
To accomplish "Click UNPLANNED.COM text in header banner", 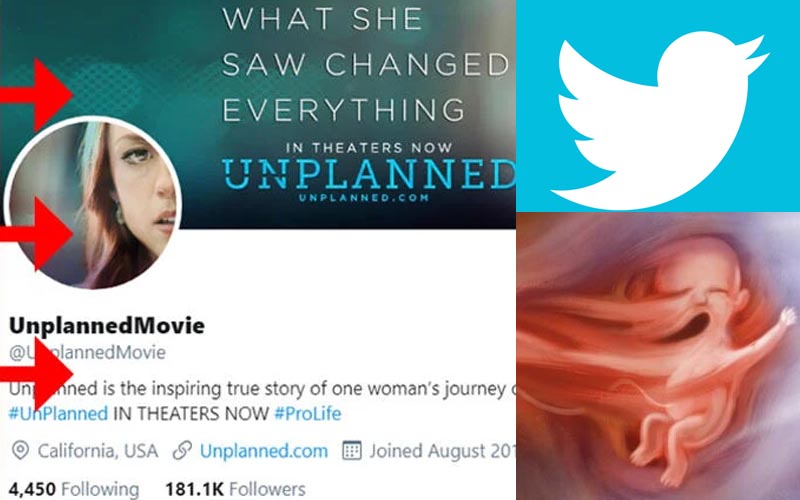I will pos(364,197).
